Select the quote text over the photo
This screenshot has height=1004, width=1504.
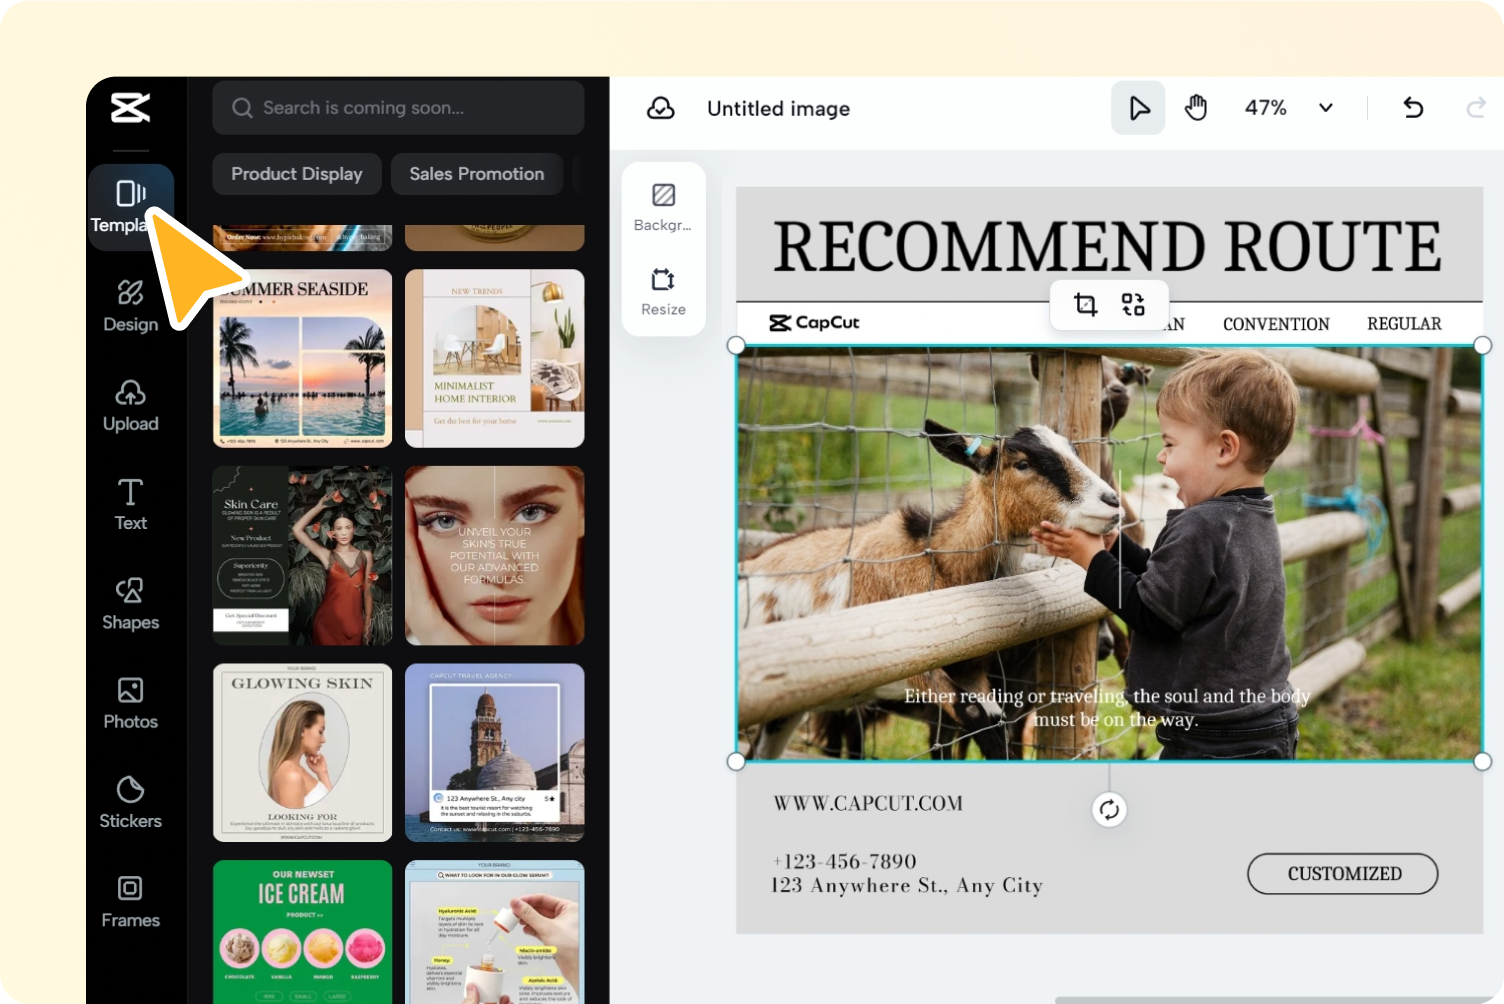(x=1107, y=708)
